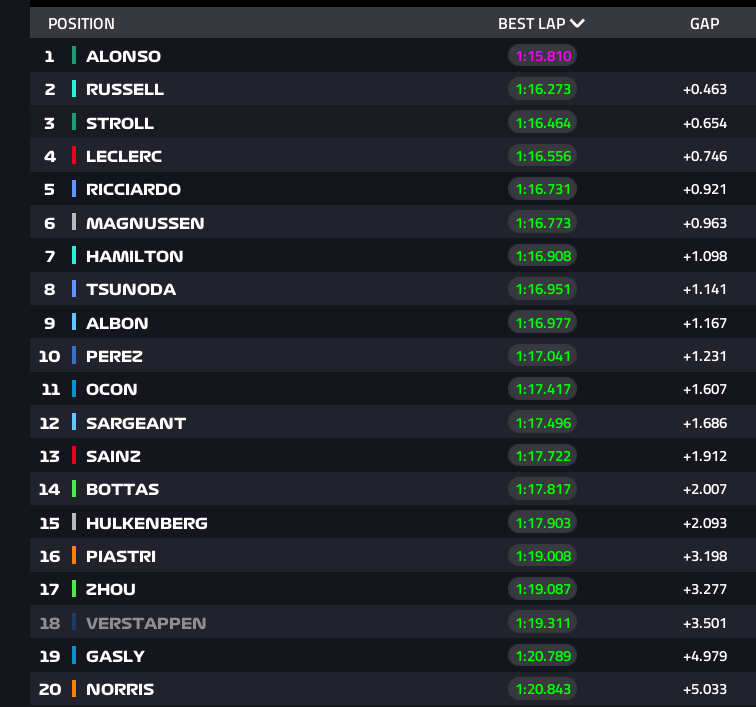The image size is (756, 707).
Task: Select the RICCIARDO driver name
Action: [133, 189]
